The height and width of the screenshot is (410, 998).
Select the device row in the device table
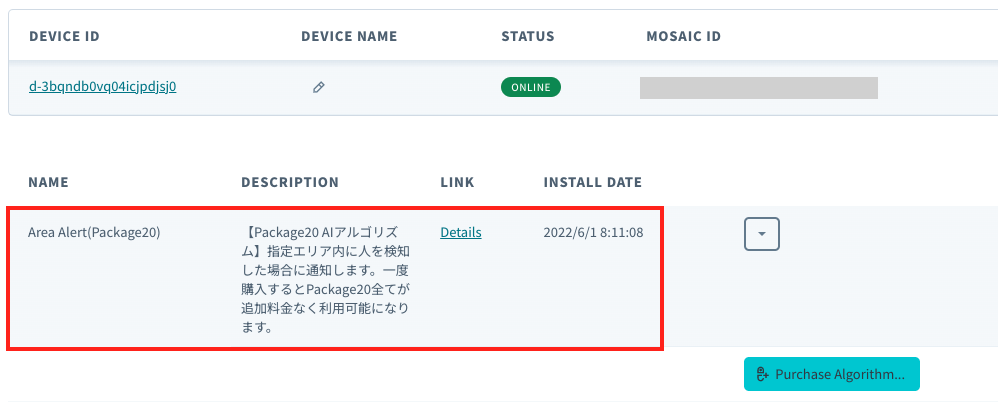click(x=503, y=88)
